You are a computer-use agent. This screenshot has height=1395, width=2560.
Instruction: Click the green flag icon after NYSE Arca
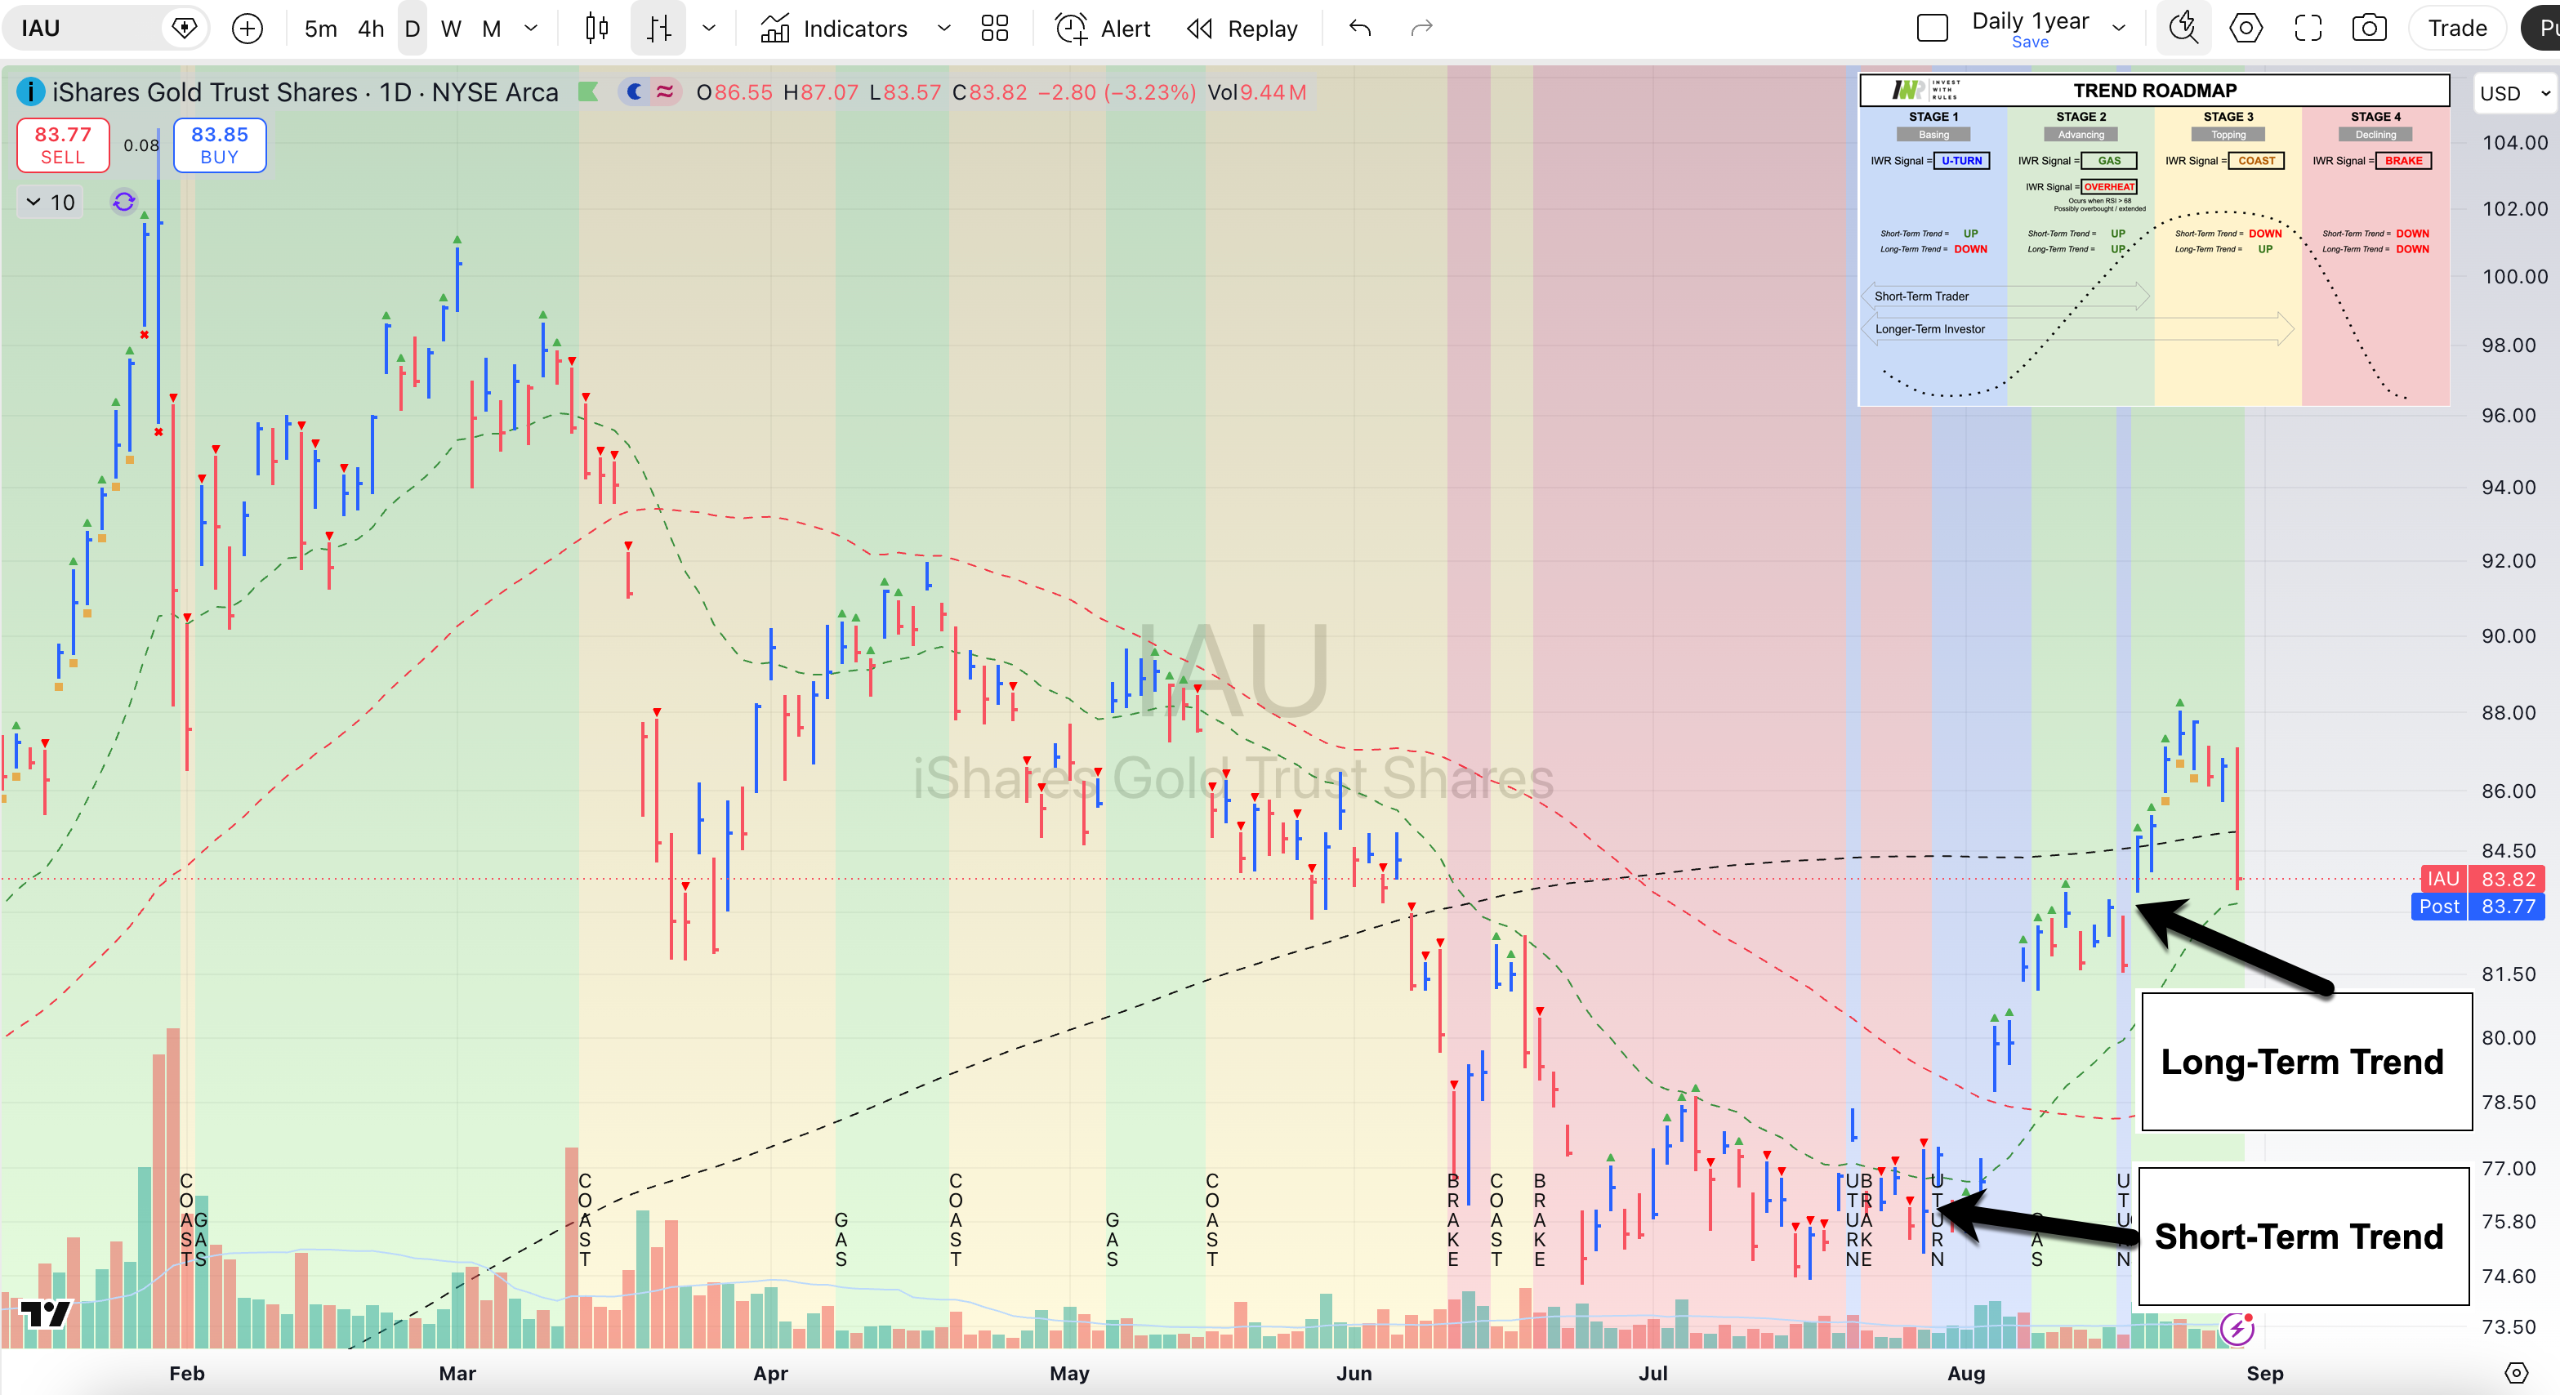[x=588, y=92]
